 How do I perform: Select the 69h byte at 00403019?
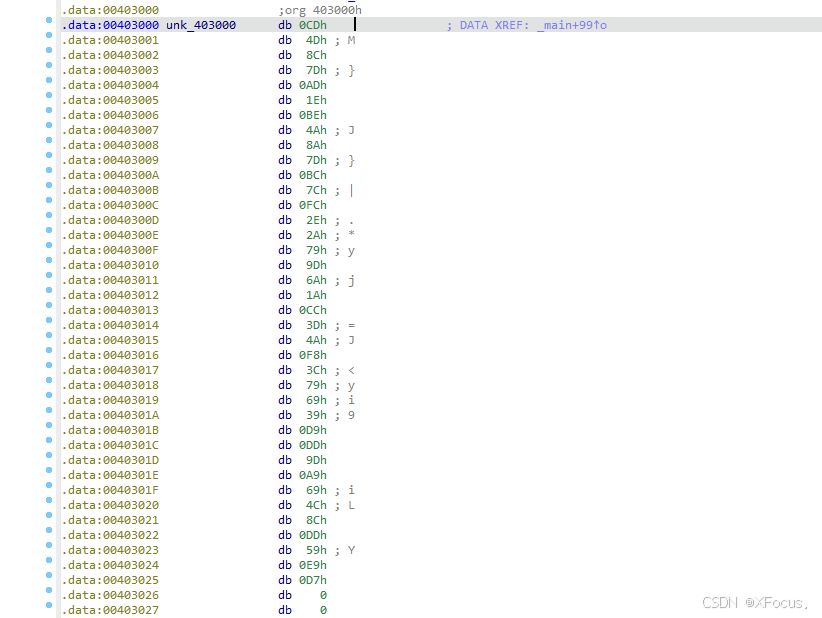coord(316,400)
